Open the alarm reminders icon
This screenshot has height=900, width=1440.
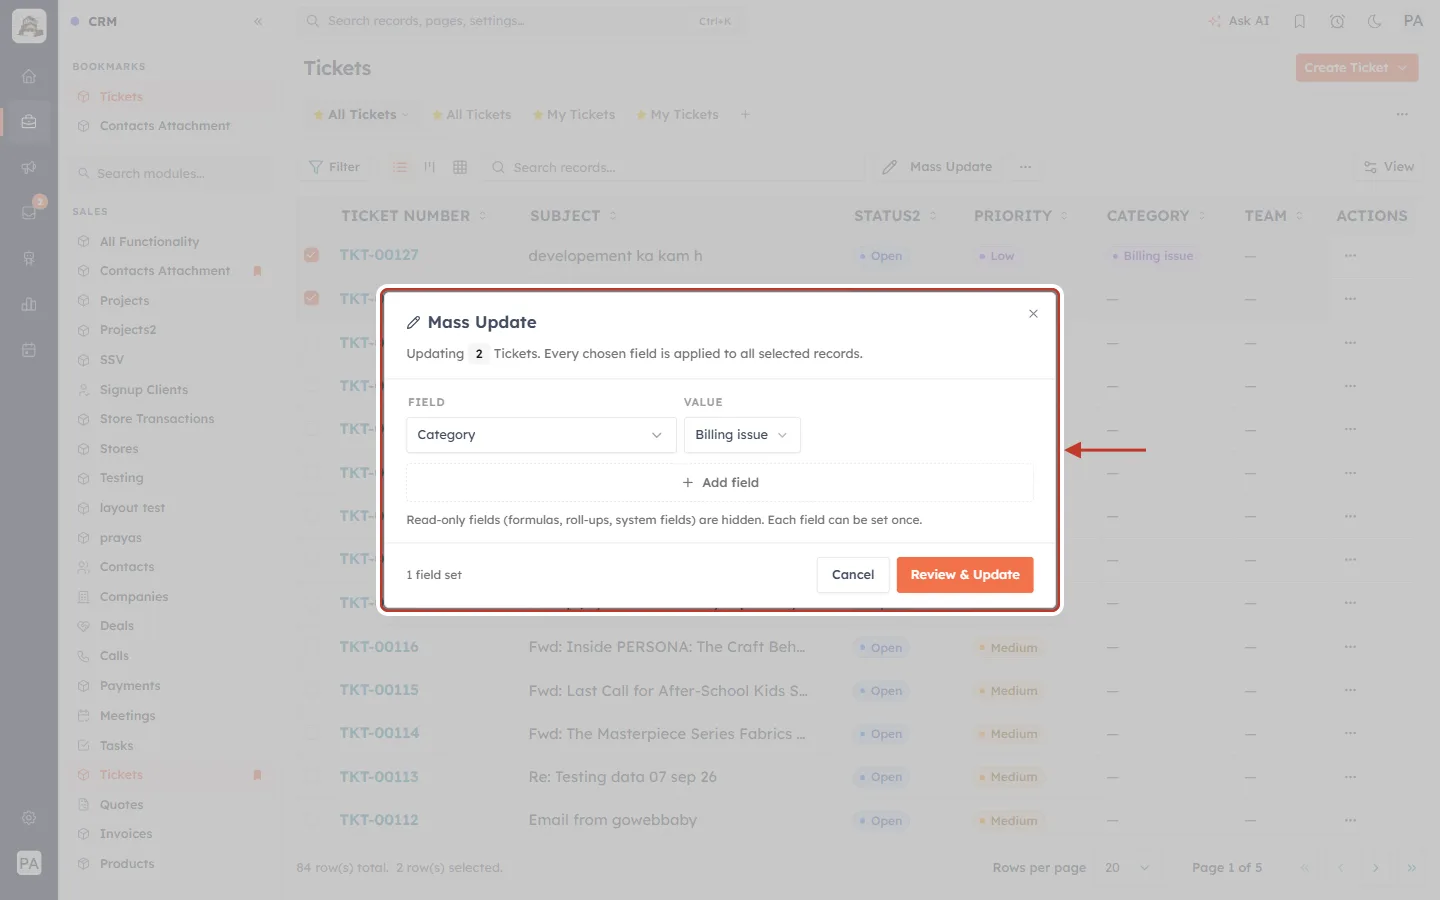tap(1337, 21)
